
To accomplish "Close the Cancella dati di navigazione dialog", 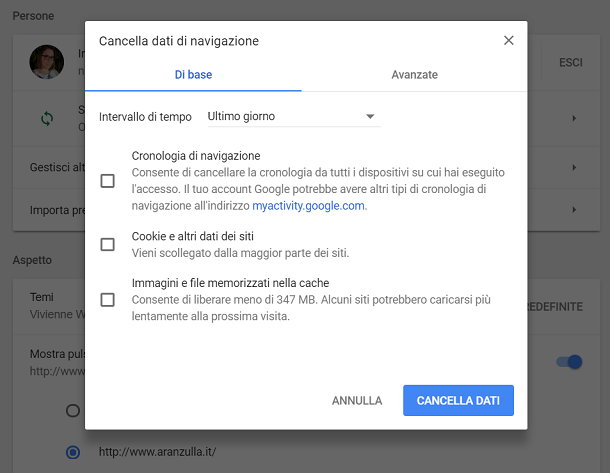I will point(508,40).
